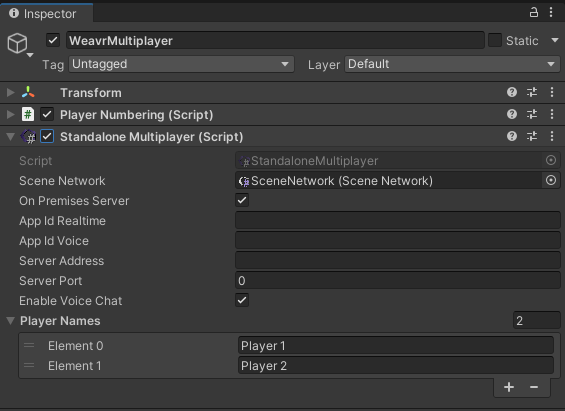Open the Static flags dropdown arrow
The image size is (565, 411).
[x=555, y=40]
